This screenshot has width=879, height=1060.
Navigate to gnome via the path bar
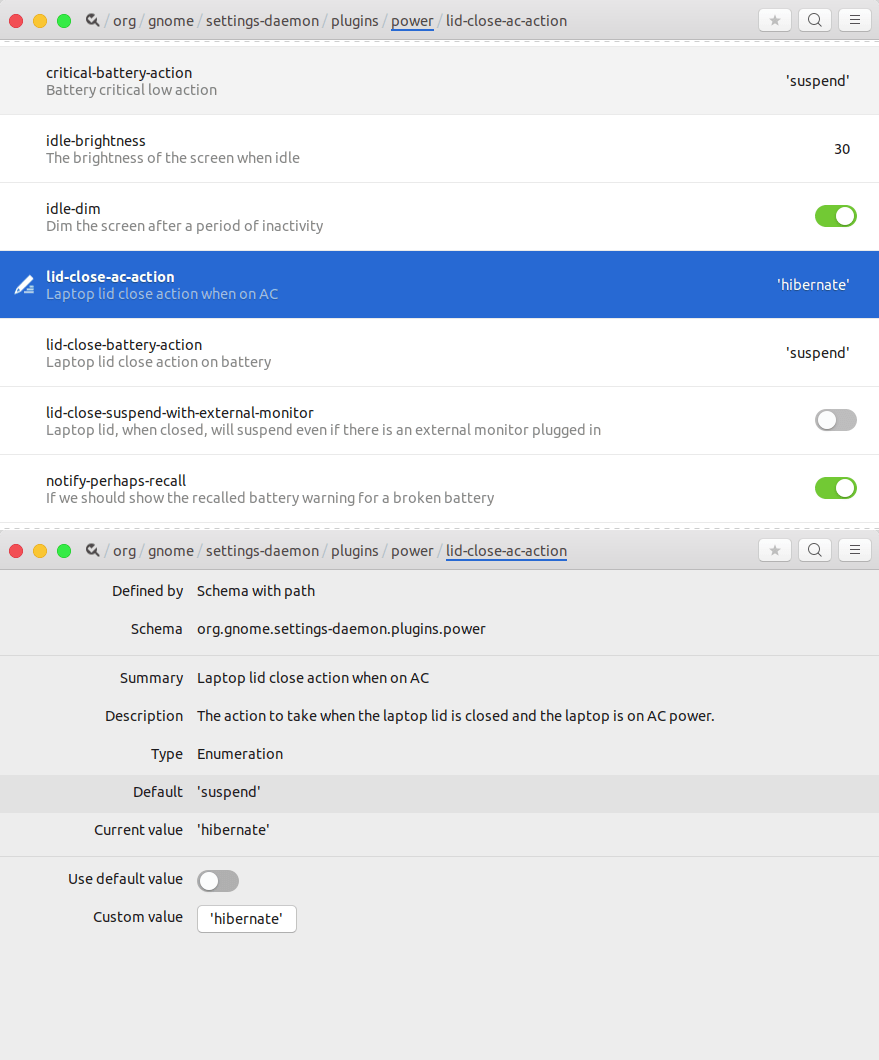pos(170,20)
